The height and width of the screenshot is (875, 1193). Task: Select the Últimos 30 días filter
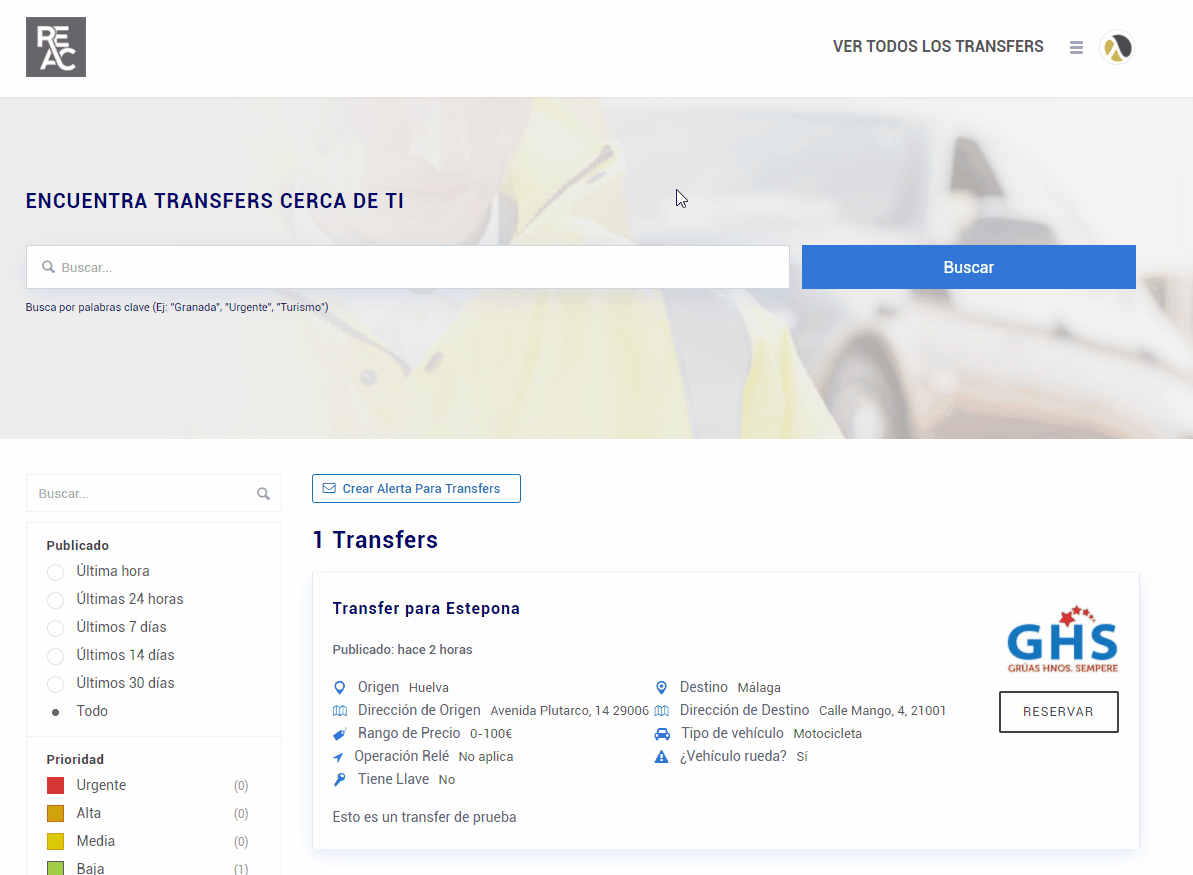(x=56, y=684)
